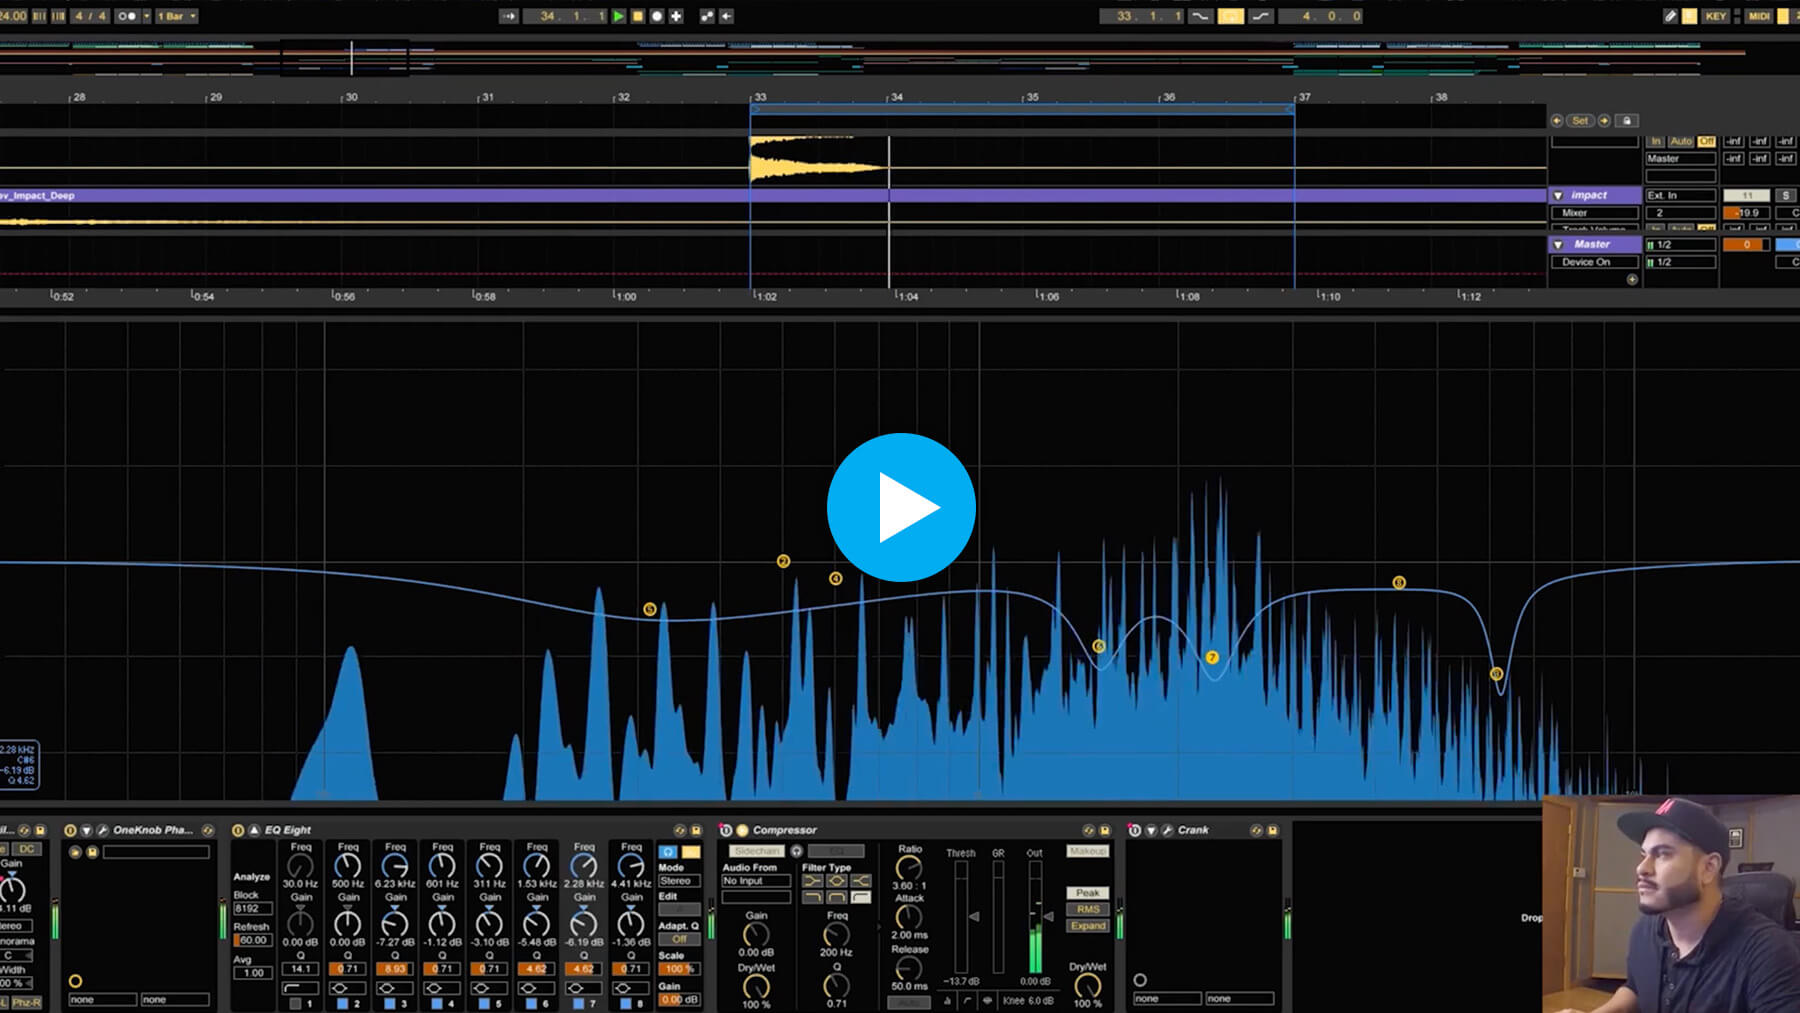
Task: Select EQ filter point 7 on curve
Action: 1212,657
